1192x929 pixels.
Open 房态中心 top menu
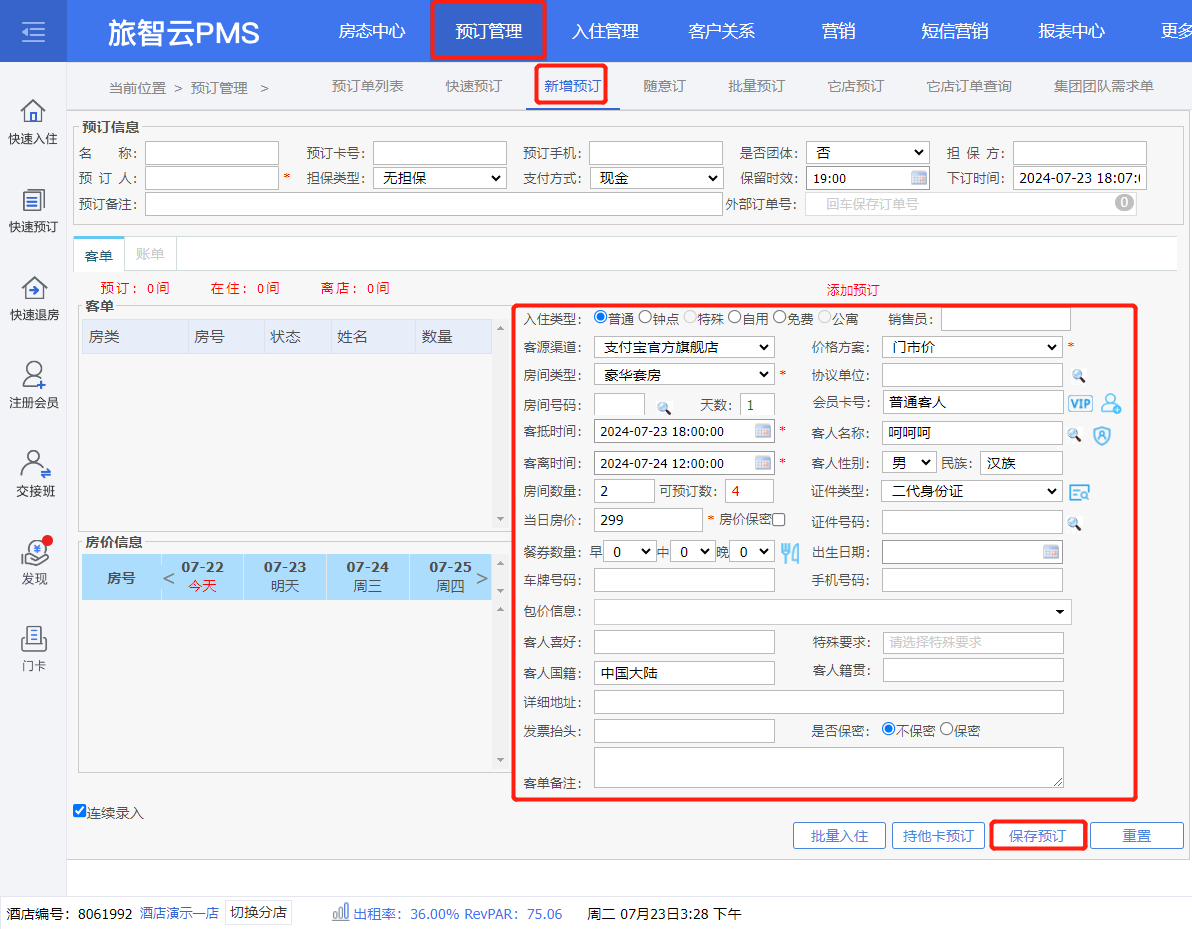[x=372, y=31]
